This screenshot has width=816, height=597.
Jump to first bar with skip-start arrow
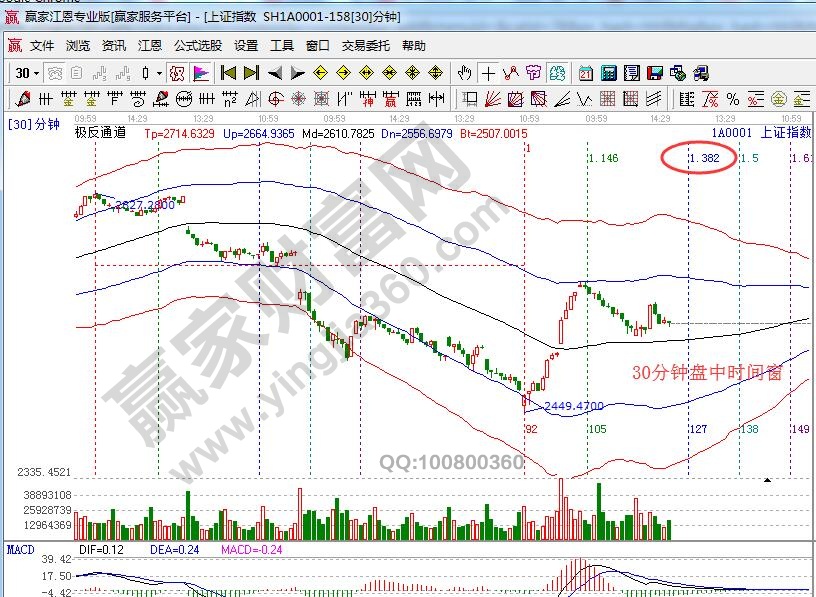click(228, 73)
